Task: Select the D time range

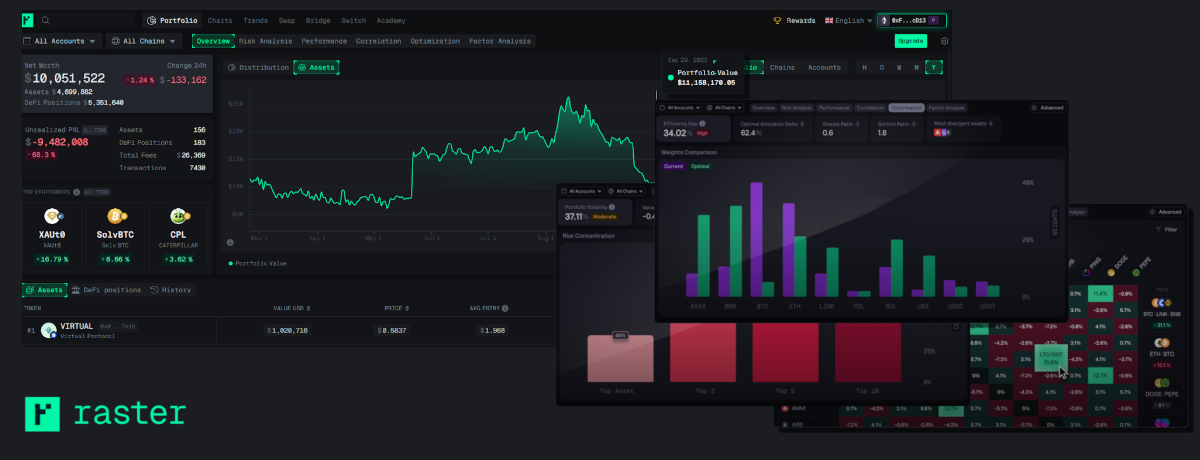Action: pyautogui.click(x=882, y=67)
